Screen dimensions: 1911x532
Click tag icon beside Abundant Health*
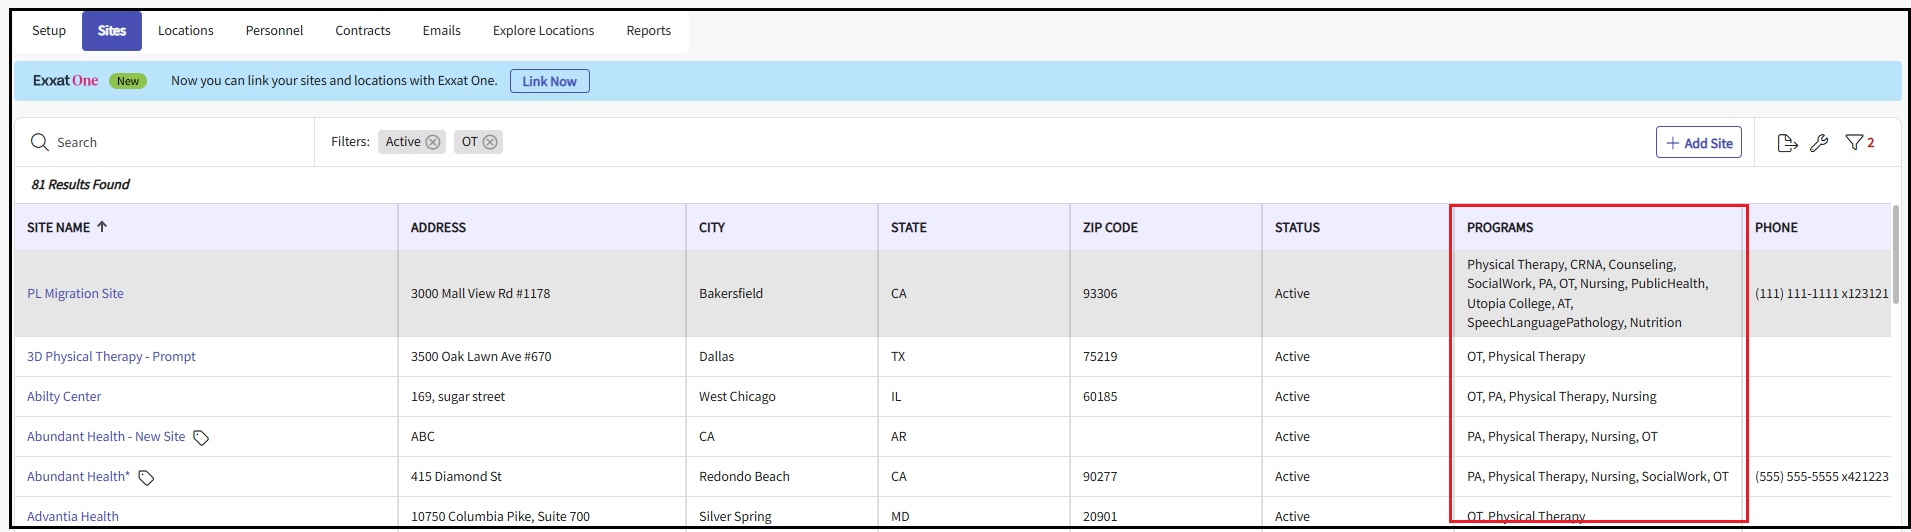[146, 478]
